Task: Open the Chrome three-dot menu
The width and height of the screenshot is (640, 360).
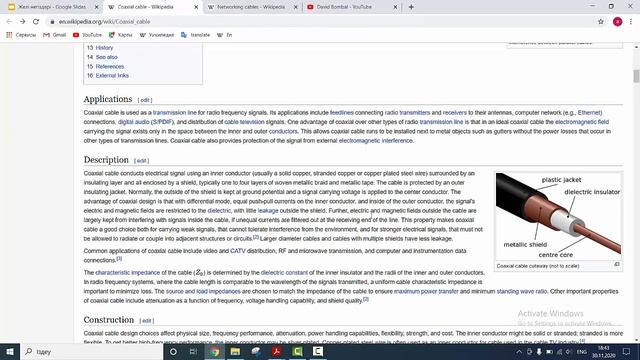Action: [631, 22]
